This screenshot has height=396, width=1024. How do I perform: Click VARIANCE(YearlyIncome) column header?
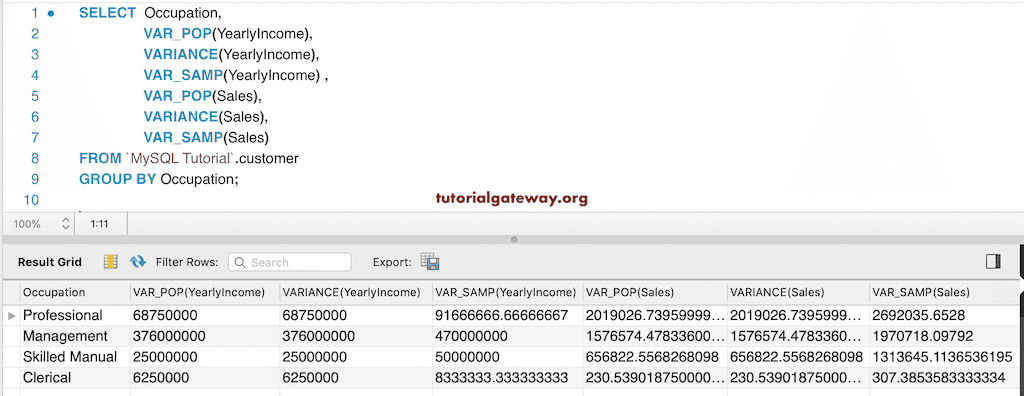click(356, 292)
